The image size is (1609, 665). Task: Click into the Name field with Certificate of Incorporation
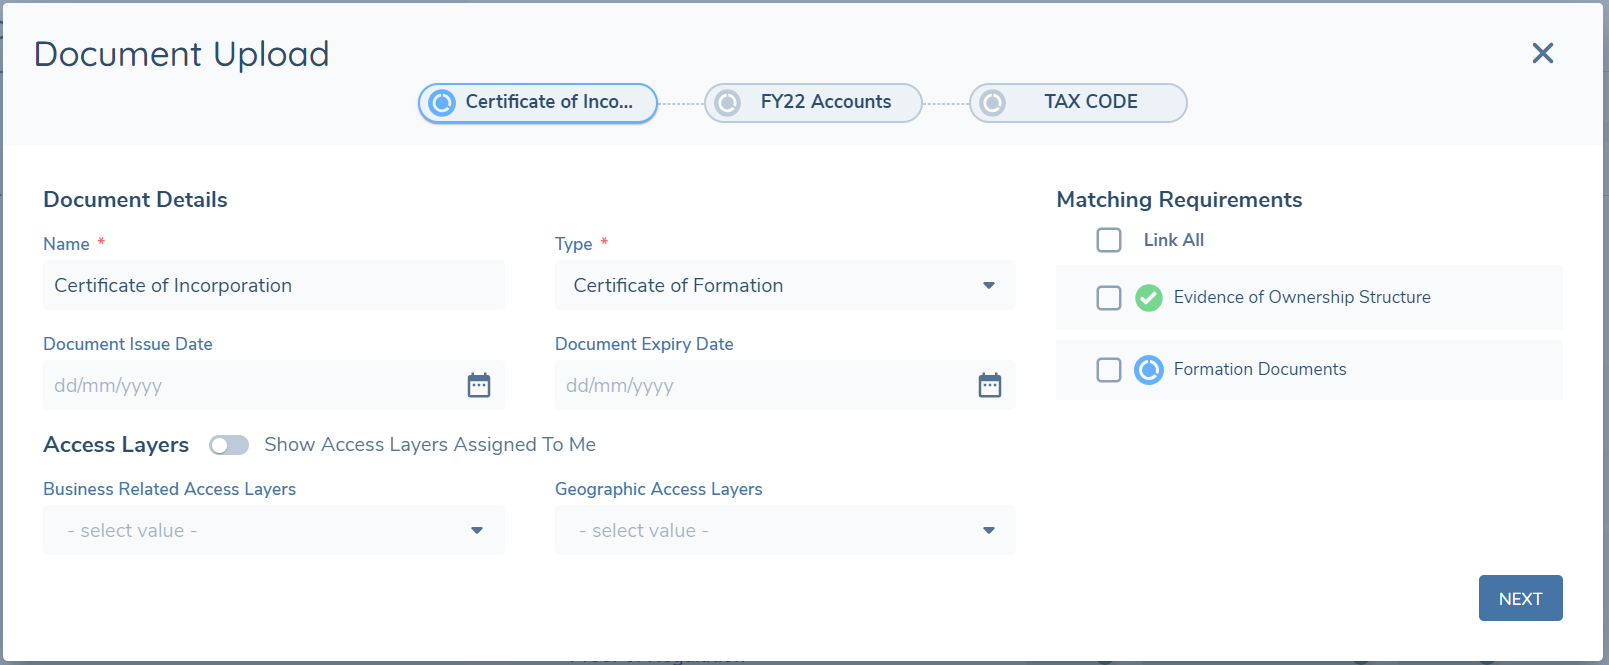pos(274,285)
